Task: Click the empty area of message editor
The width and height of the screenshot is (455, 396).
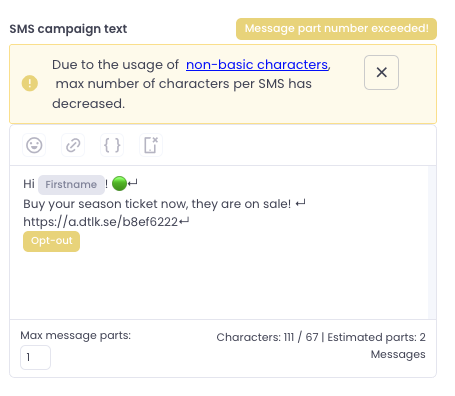Action: [x=220, y=285]
